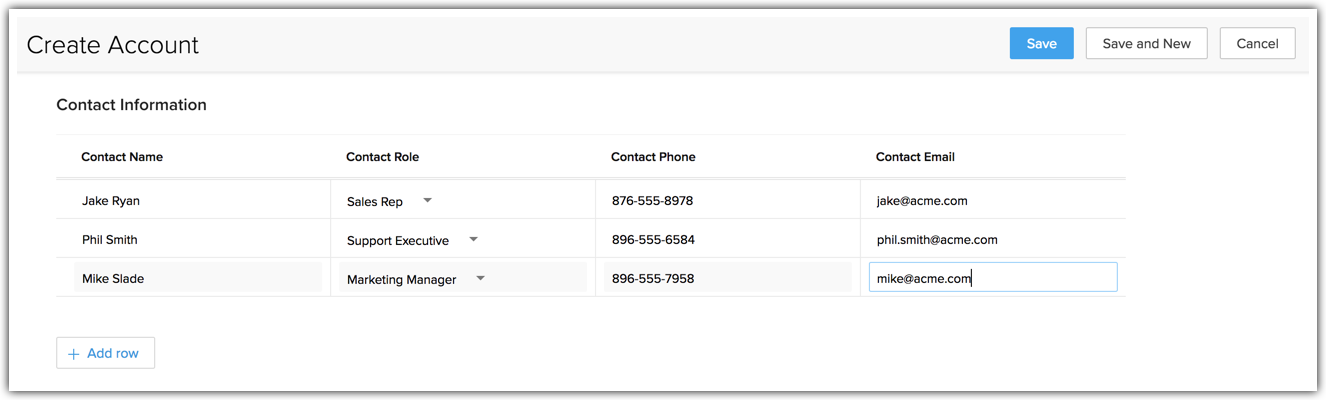The image size is (1326, 400).
Task: Cancel the account creation
Action: 1257,44
